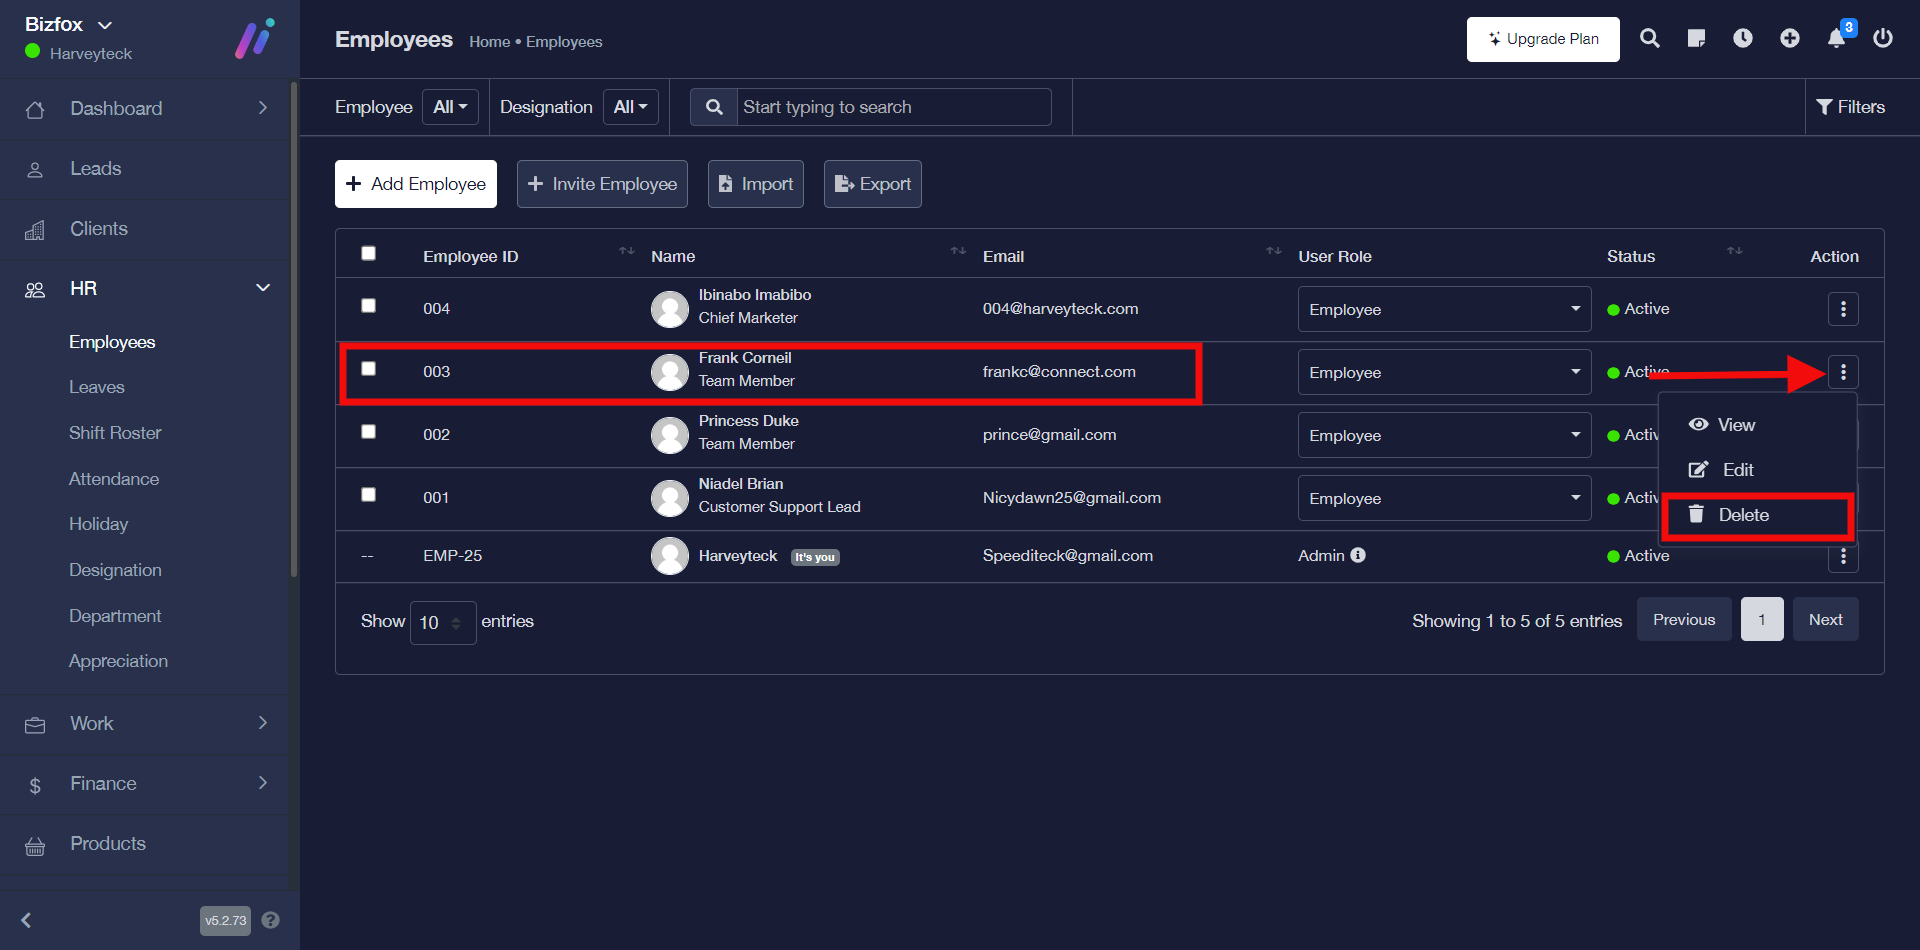Check the box for employee 003

[x=368, y=369]
